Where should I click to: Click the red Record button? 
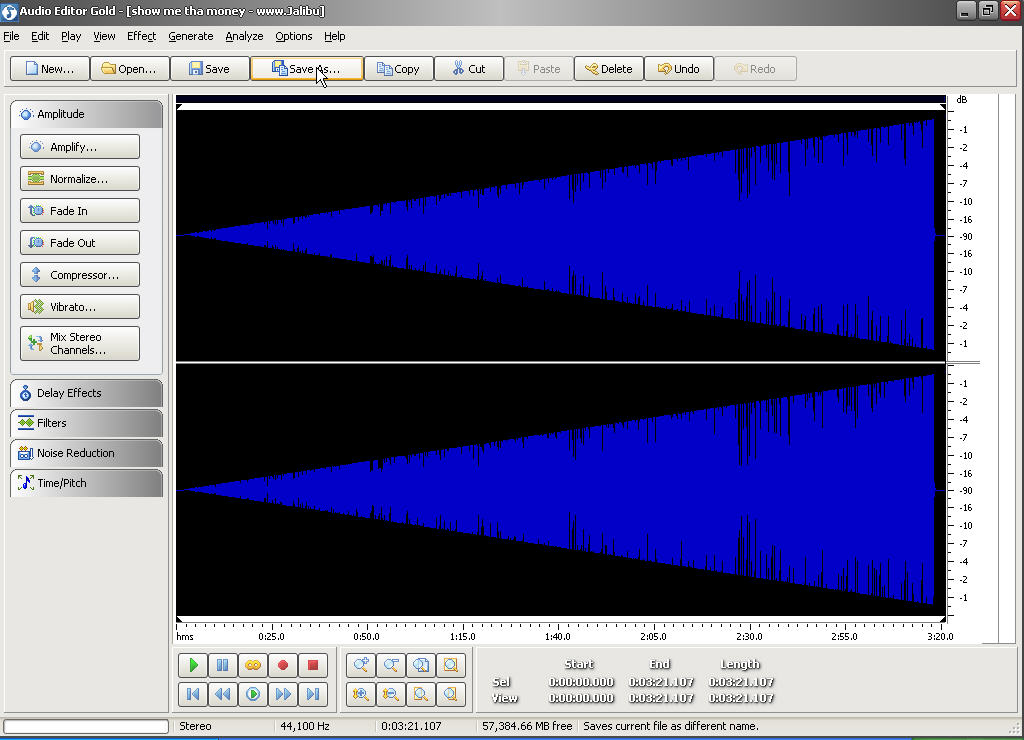[283, 665]
